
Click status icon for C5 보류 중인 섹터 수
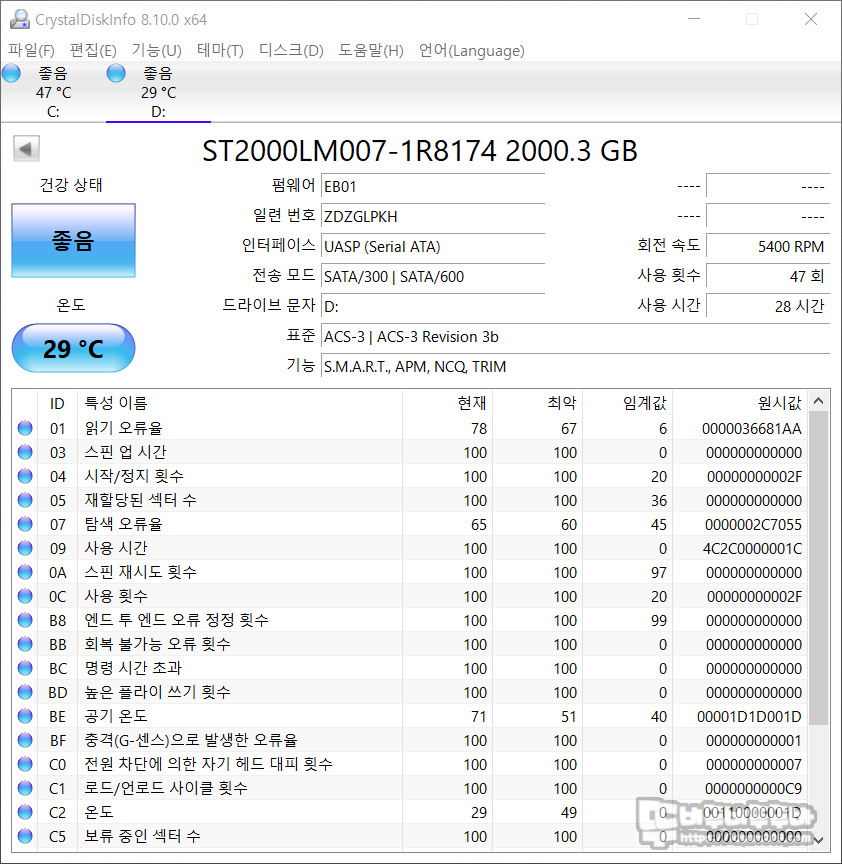point(25,836)
